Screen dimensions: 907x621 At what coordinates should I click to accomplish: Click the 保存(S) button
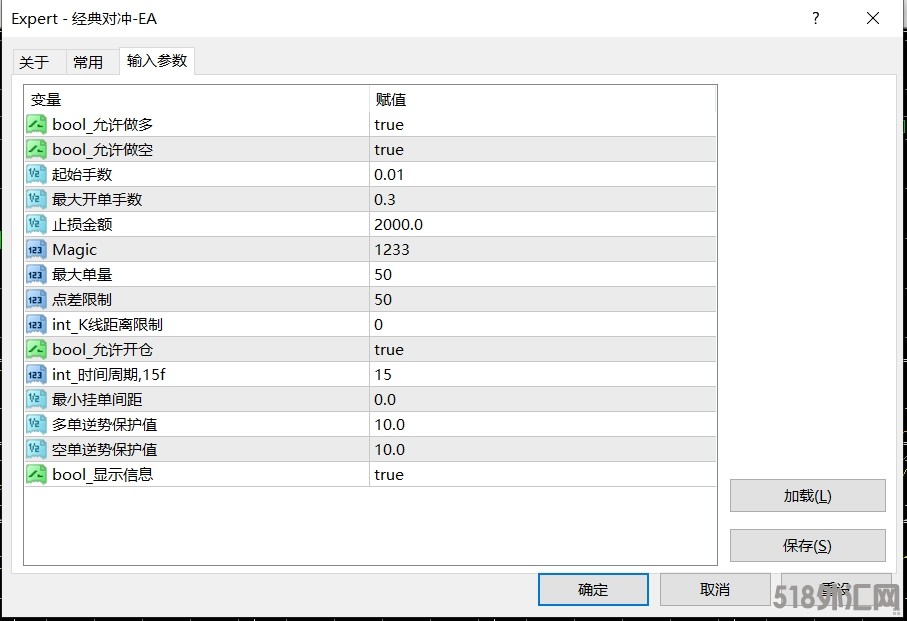pyautogui.click(x=808, y=545)
